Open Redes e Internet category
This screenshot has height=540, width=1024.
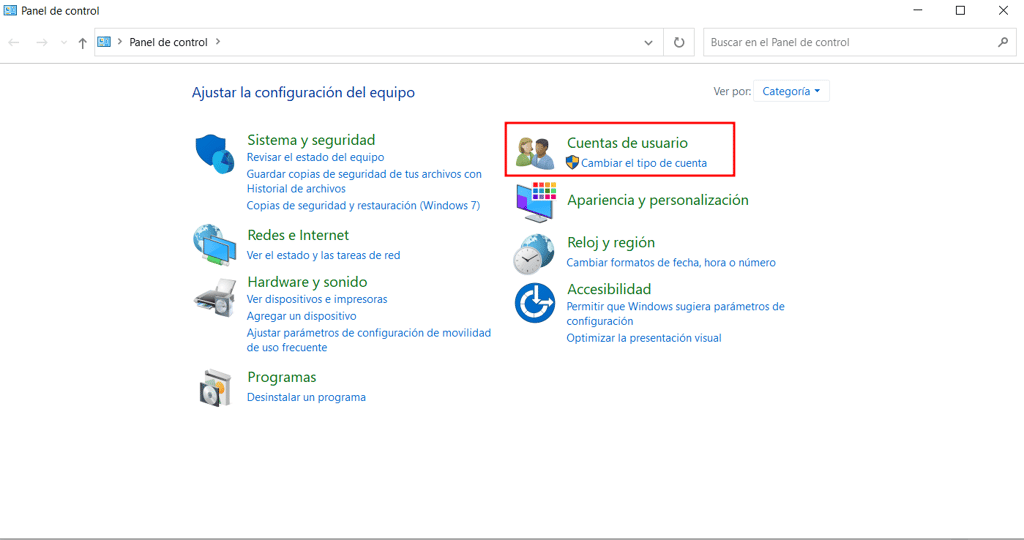(x=298, y=235)
